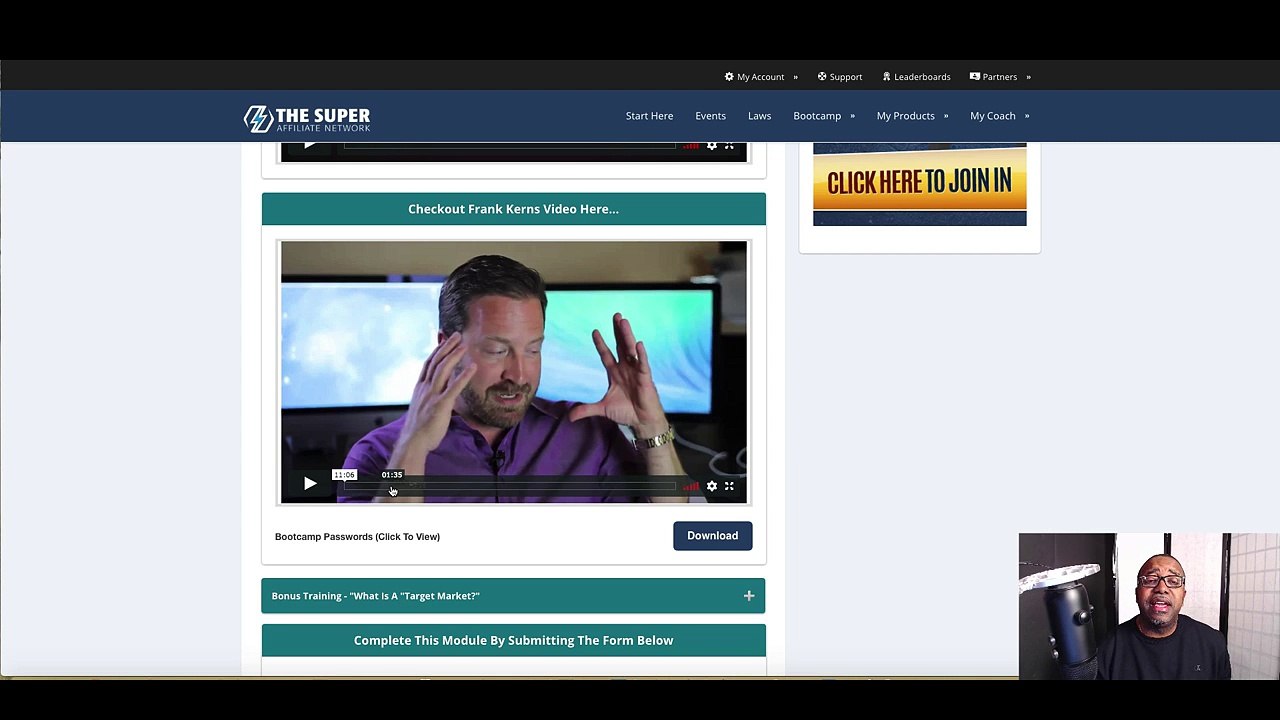Open the Laws page
1280x720 pixels.
759,116
